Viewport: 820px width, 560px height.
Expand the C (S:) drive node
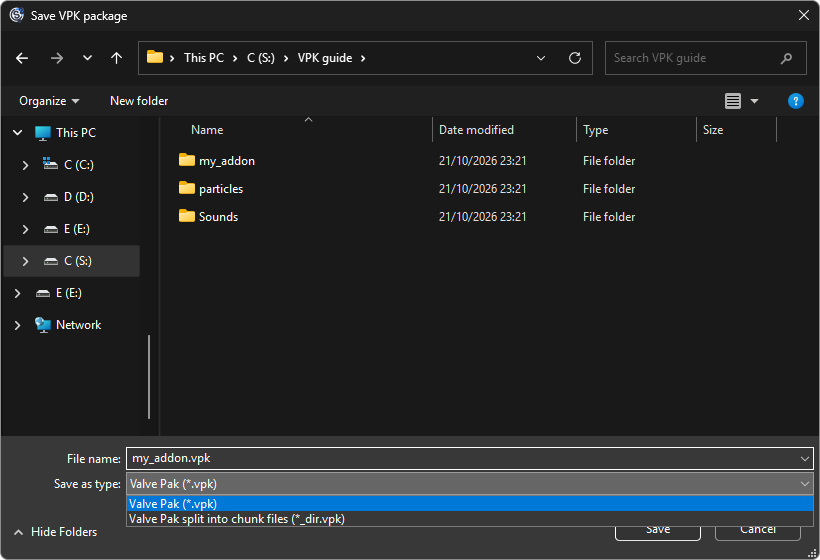click(25, 261)
